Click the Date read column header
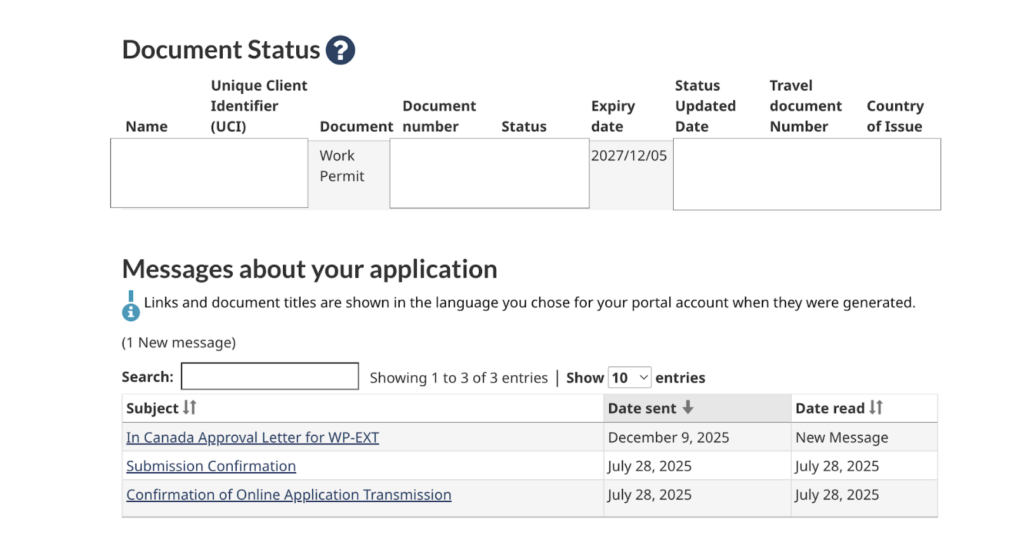The height and width of the screenshot is (535, 1024). click(x=864, y=408)
